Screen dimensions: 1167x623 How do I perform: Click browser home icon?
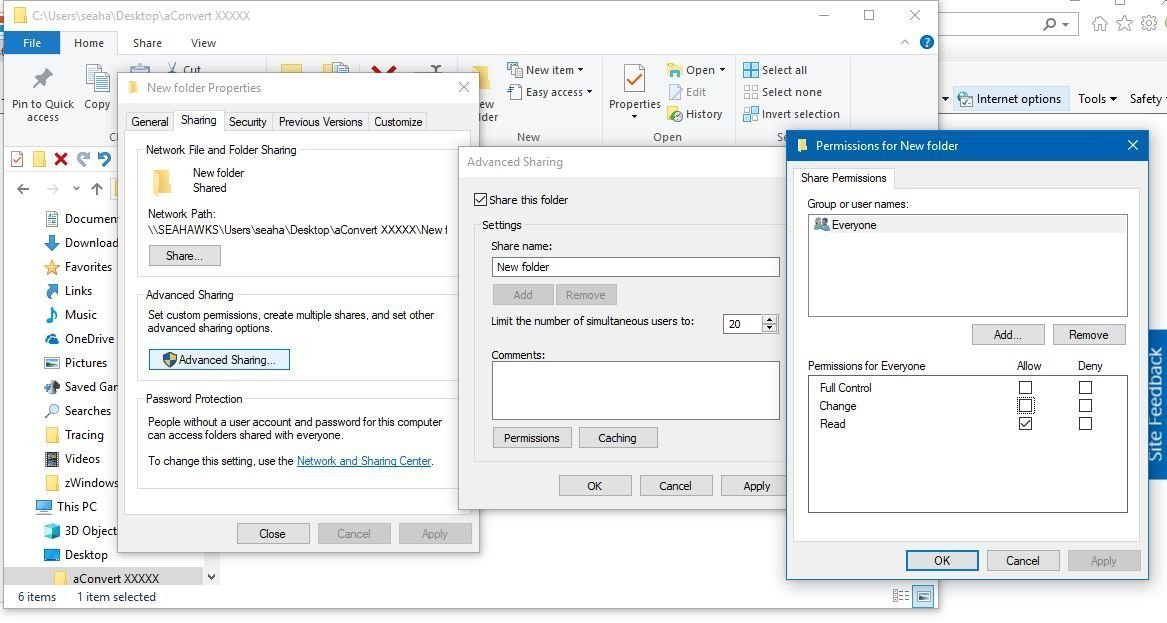point(1099,24)
